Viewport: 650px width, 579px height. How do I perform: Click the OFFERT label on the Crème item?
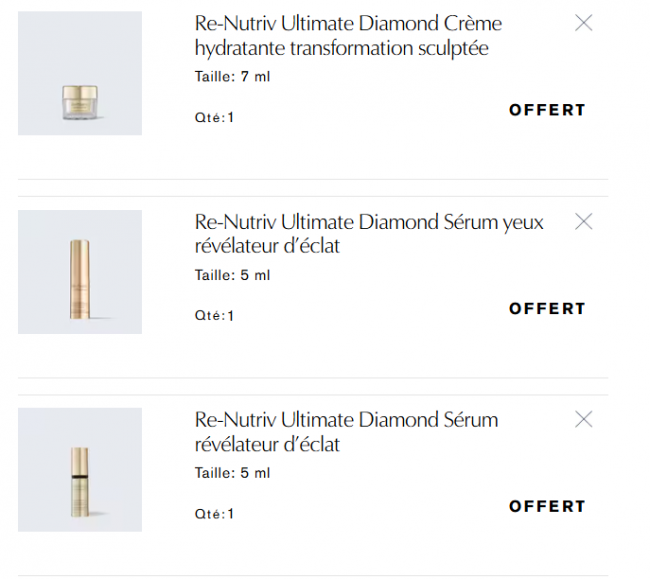pos(547,110)
